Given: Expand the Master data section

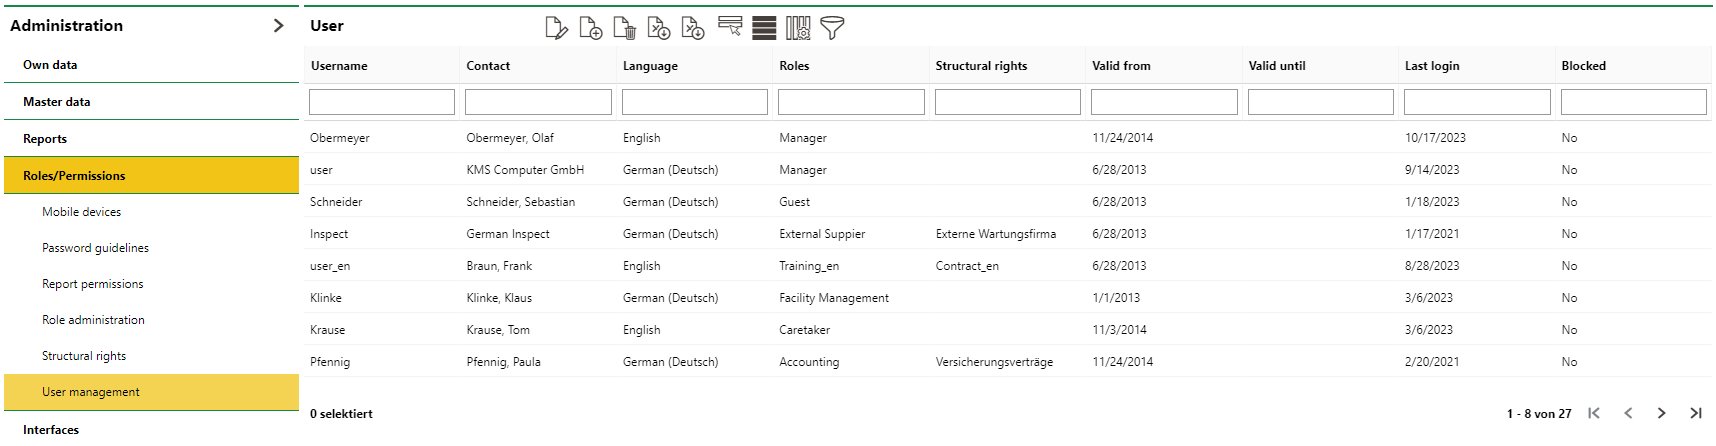Looking at the screenshot, I should (57, 102).
